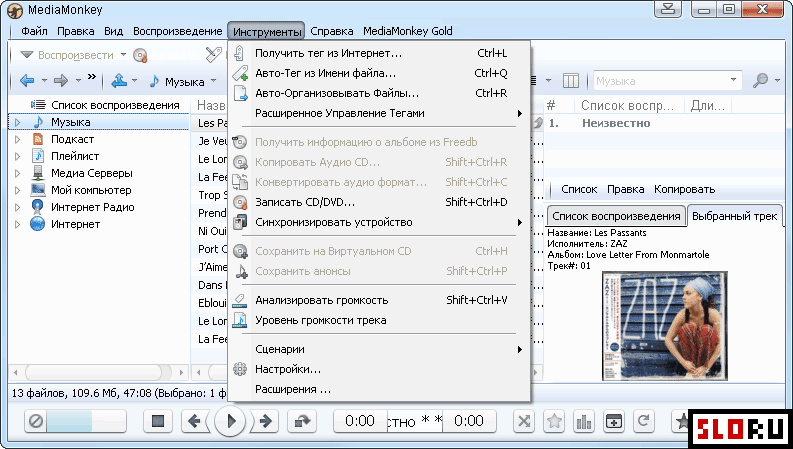Open the Файл menu

(34, 31)
